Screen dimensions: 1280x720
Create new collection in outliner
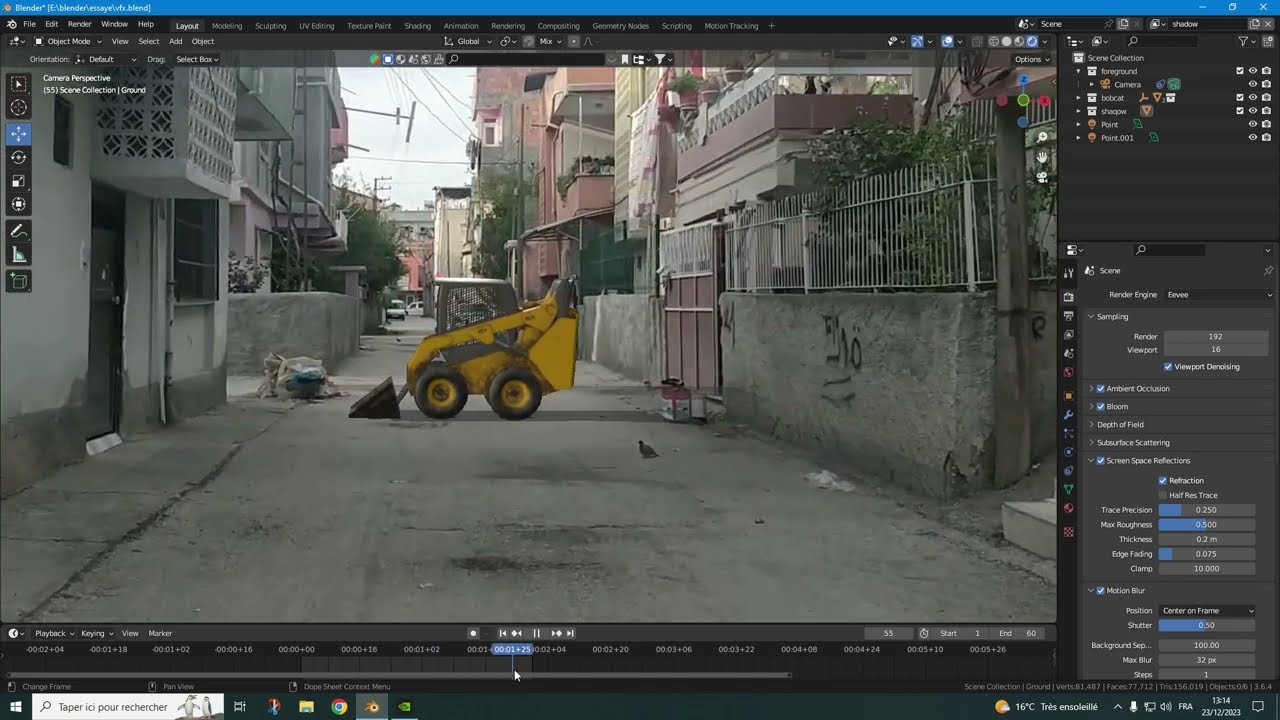click(1268, 41)
